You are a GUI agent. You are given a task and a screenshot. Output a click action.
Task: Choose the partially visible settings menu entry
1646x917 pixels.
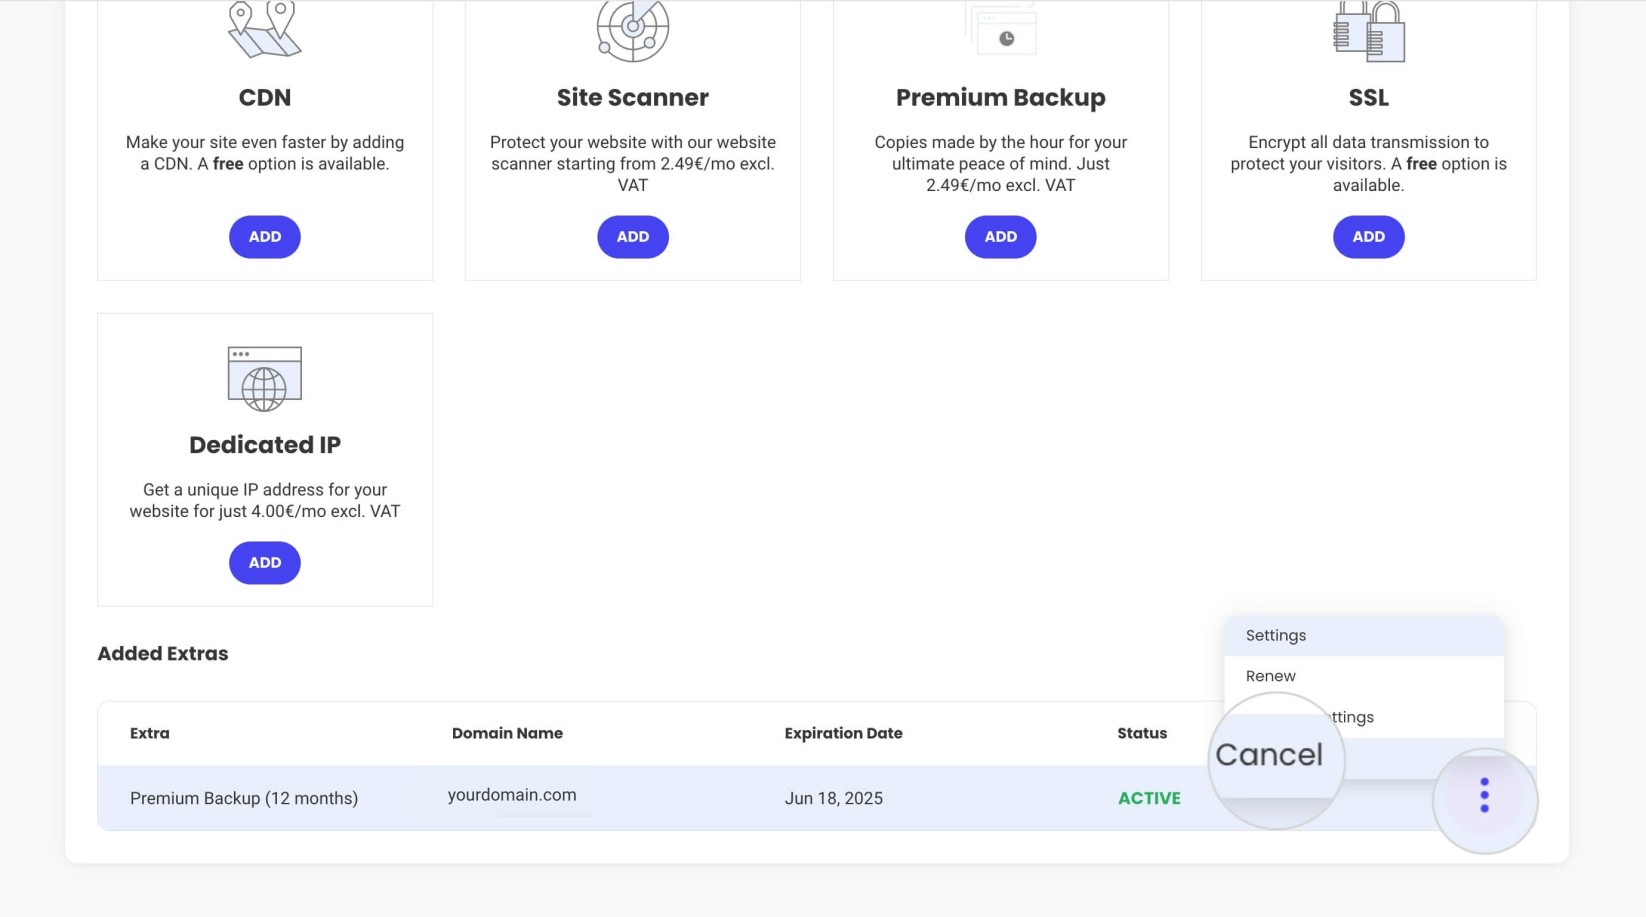(x=1351, y=716)
